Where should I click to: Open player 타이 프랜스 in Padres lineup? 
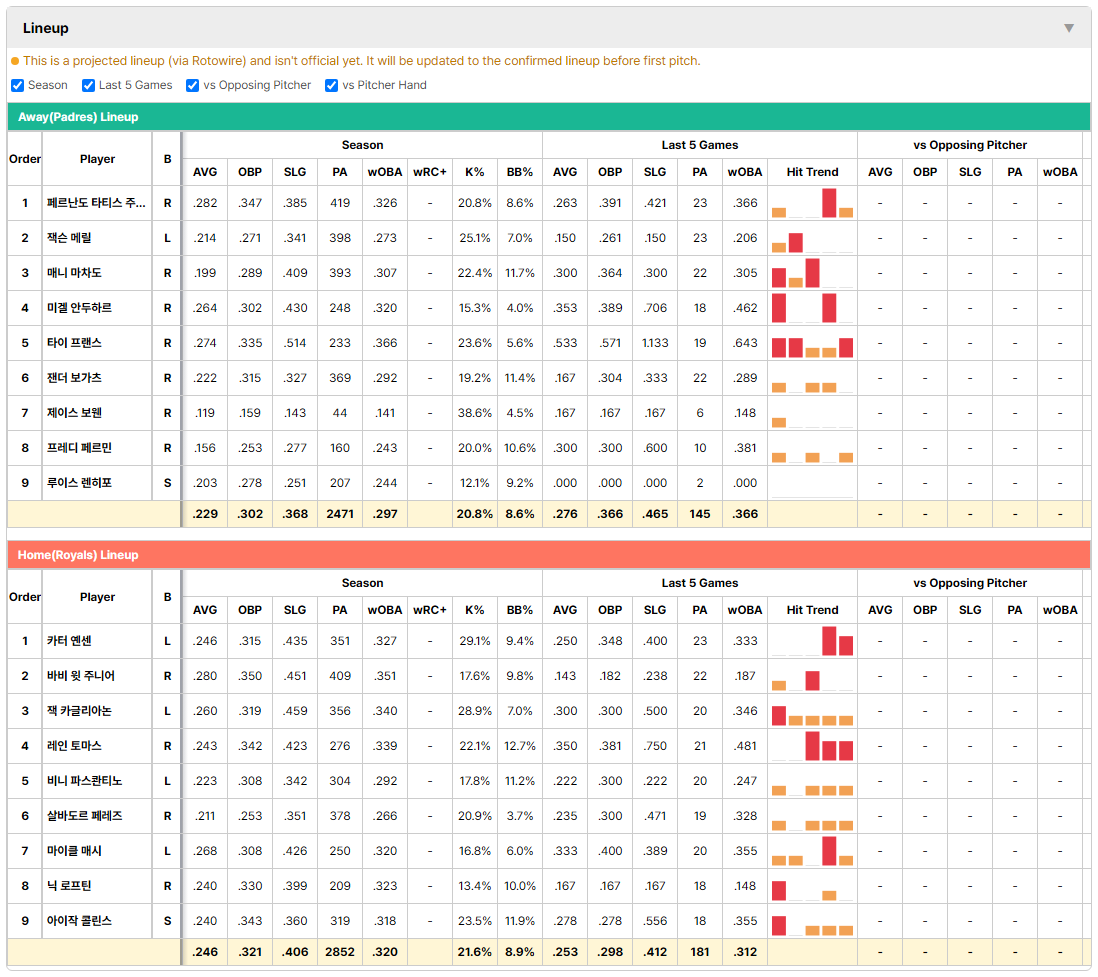[74, 342]
